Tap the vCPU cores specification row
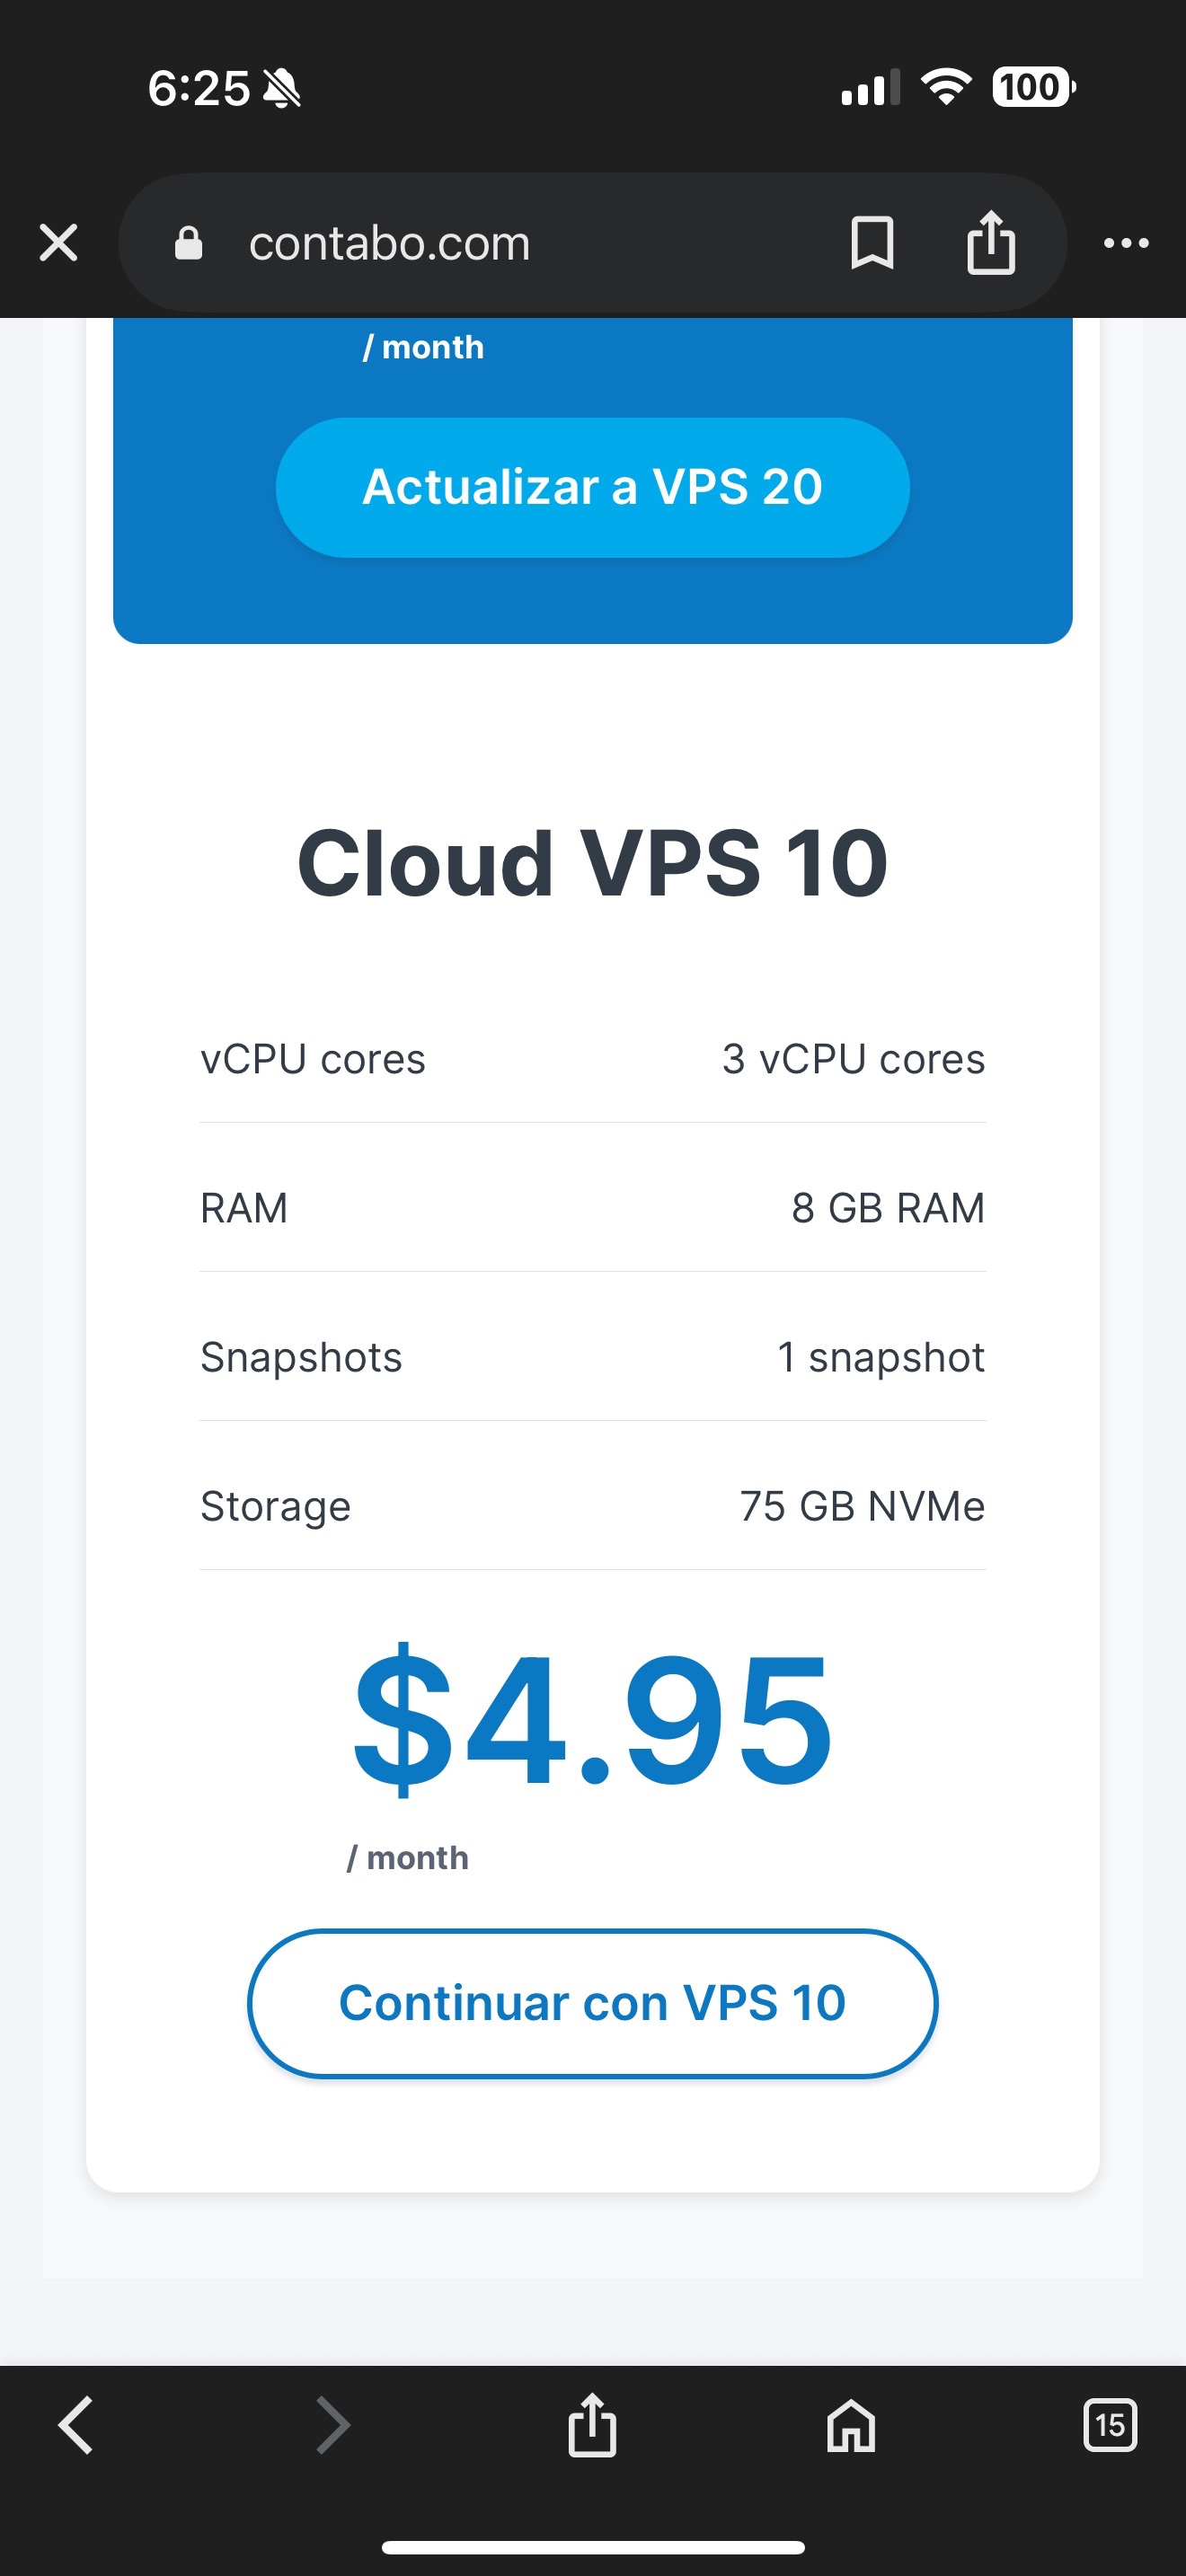The height and width of the screenshot is (2576, 1186). click(592, 1059)
